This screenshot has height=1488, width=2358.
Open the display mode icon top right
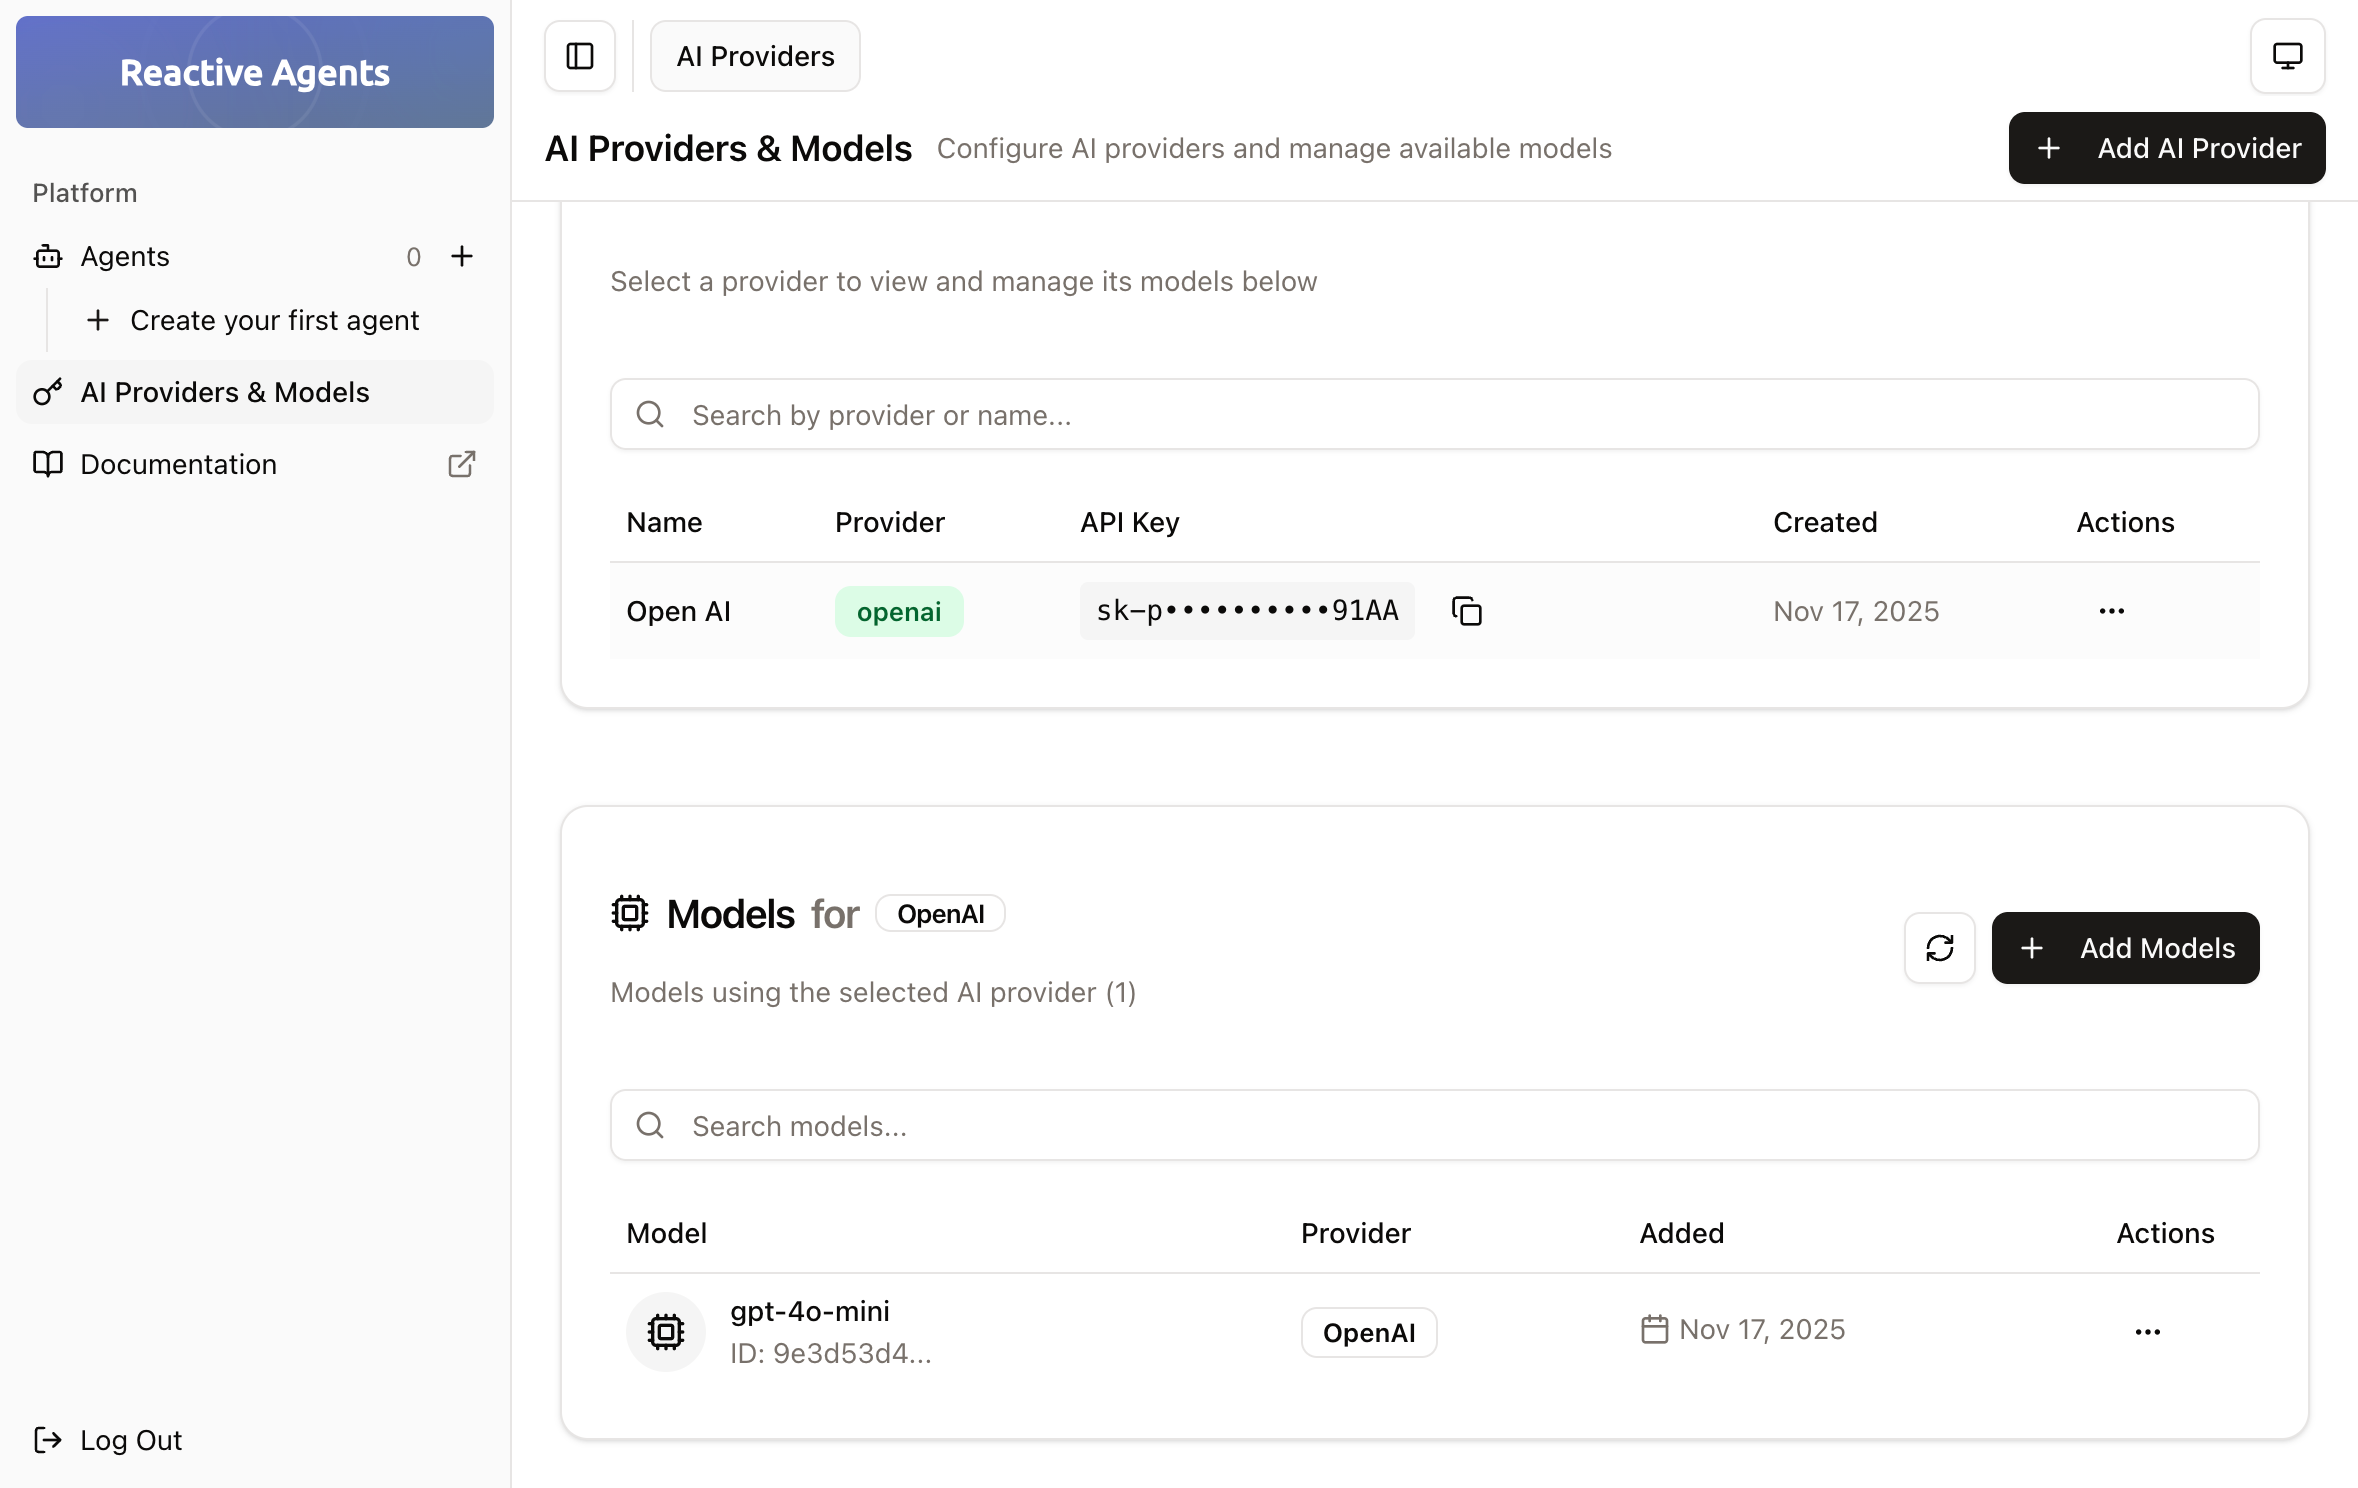(2287, 56)
